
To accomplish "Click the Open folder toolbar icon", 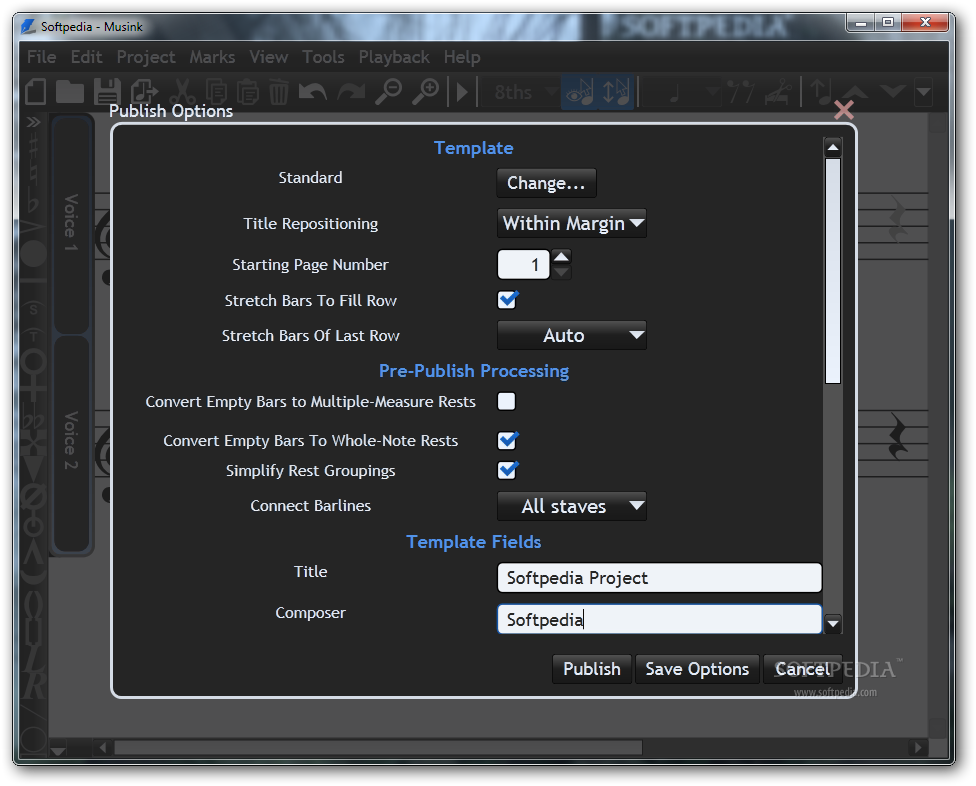I will pos(70,92).
